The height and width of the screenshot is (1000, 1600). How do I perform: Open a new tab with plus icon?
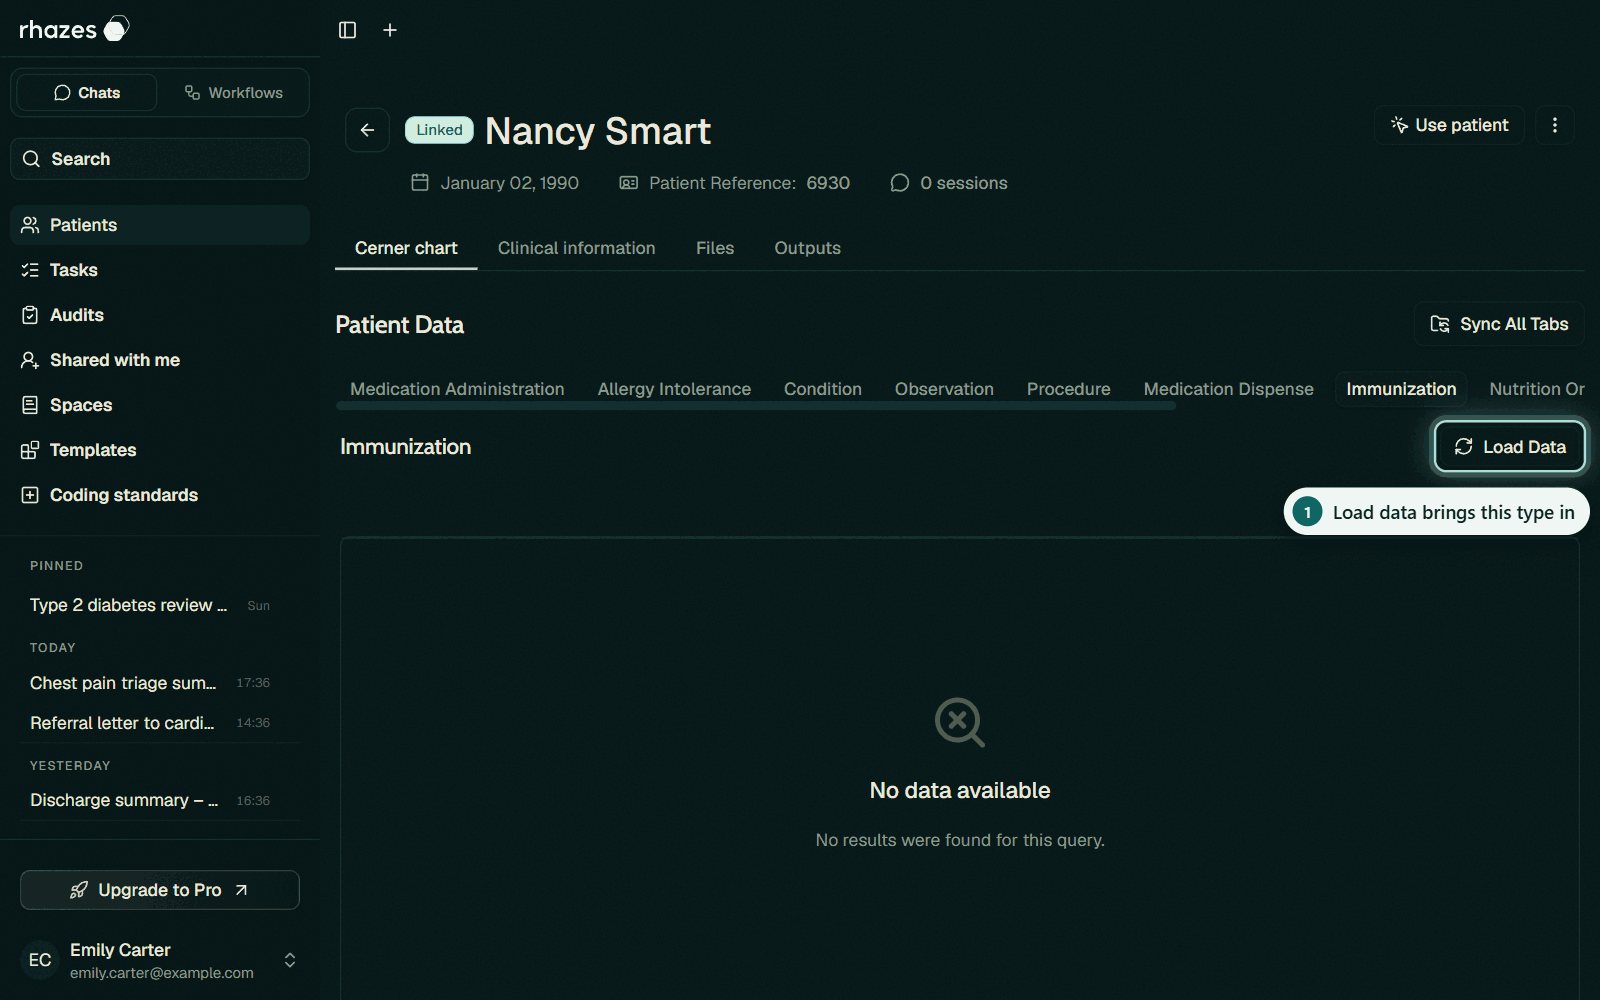click(x=390, y=30)
